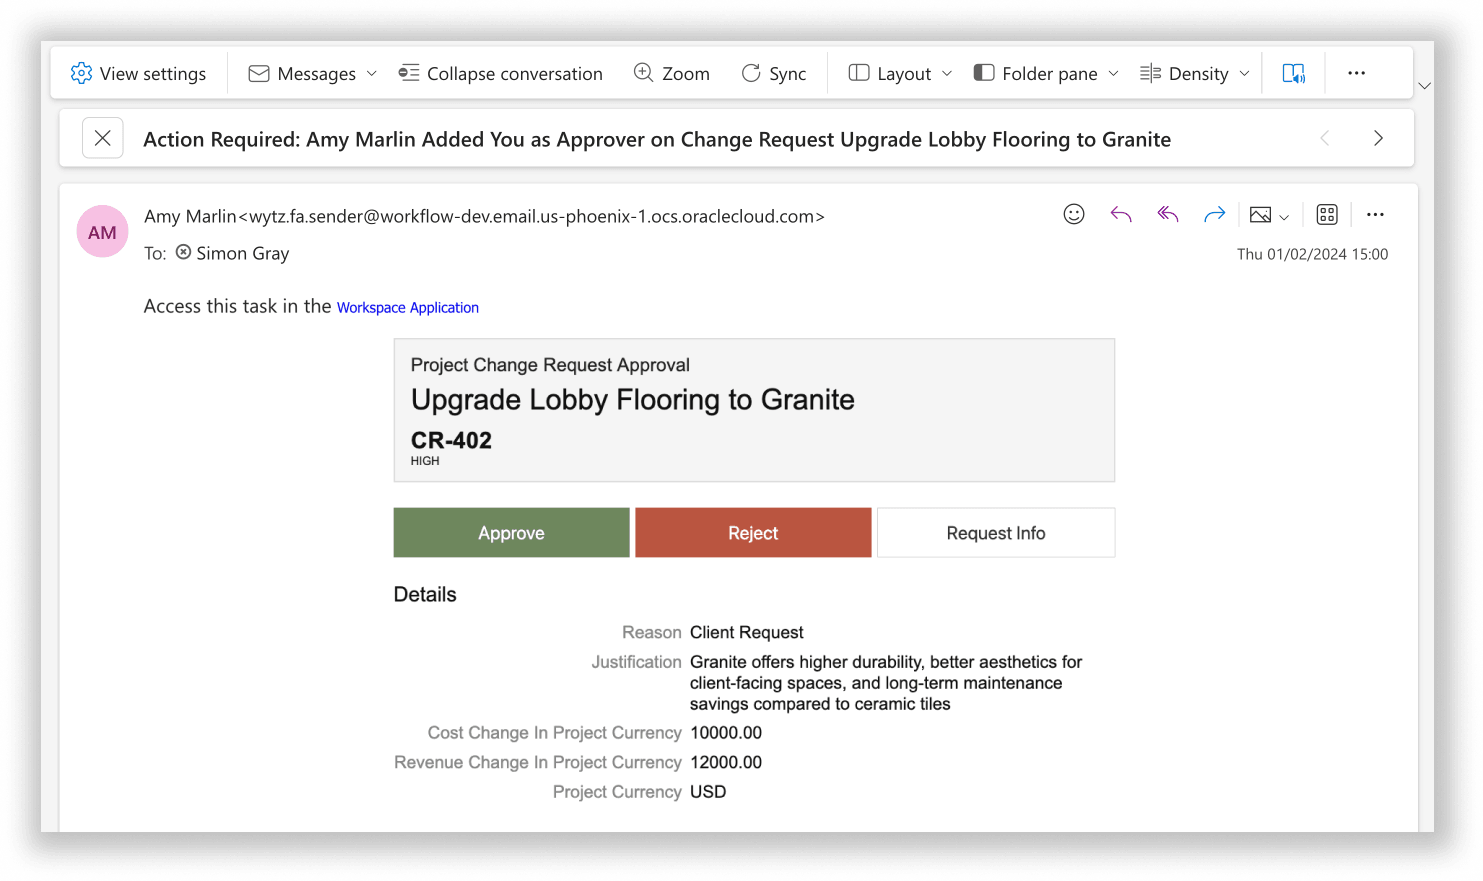Approve the change request CR-402
Image resolution: width=1483 pixels, height=881 pixels.
[x=511, y=532]
